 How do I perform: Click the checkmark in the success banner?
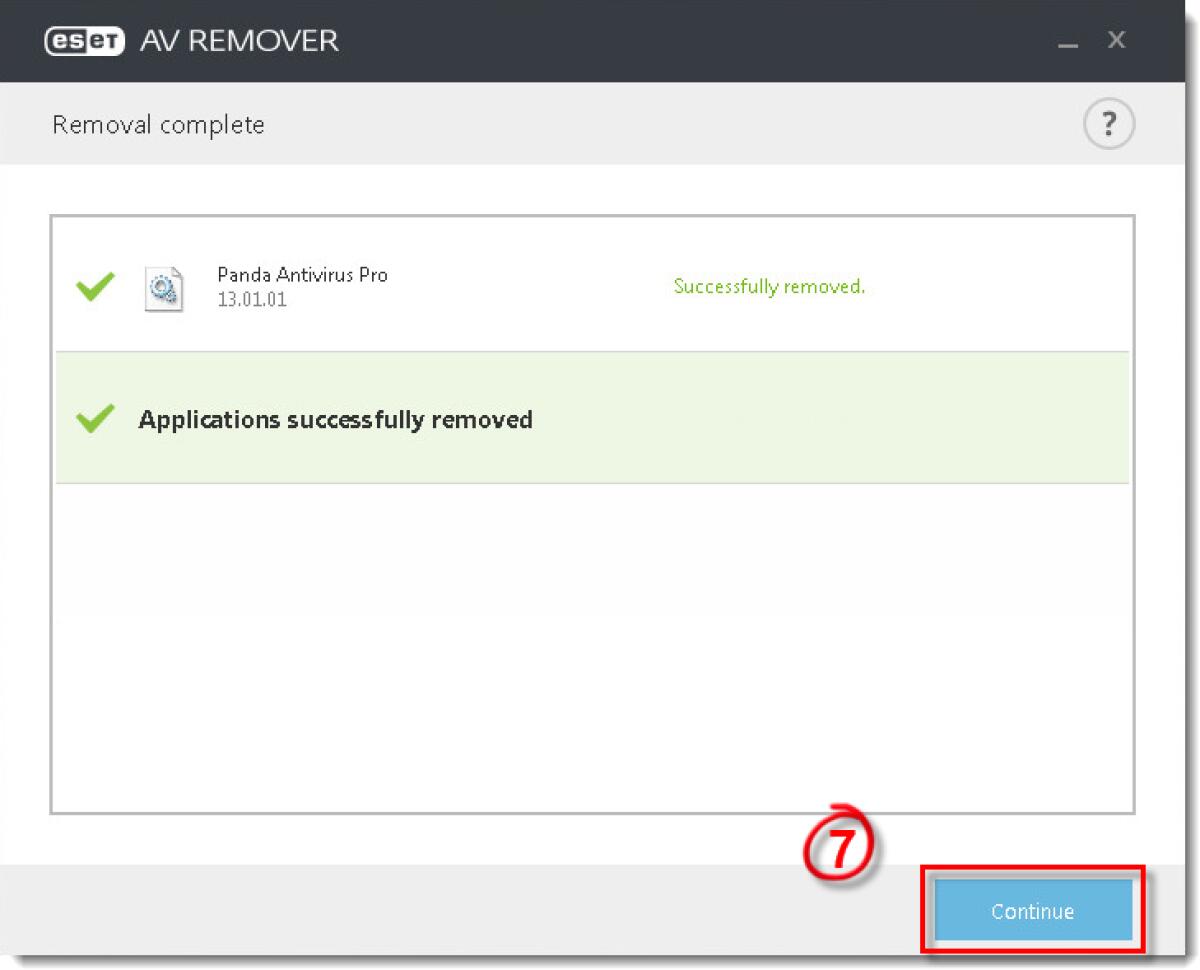[95, 418]
